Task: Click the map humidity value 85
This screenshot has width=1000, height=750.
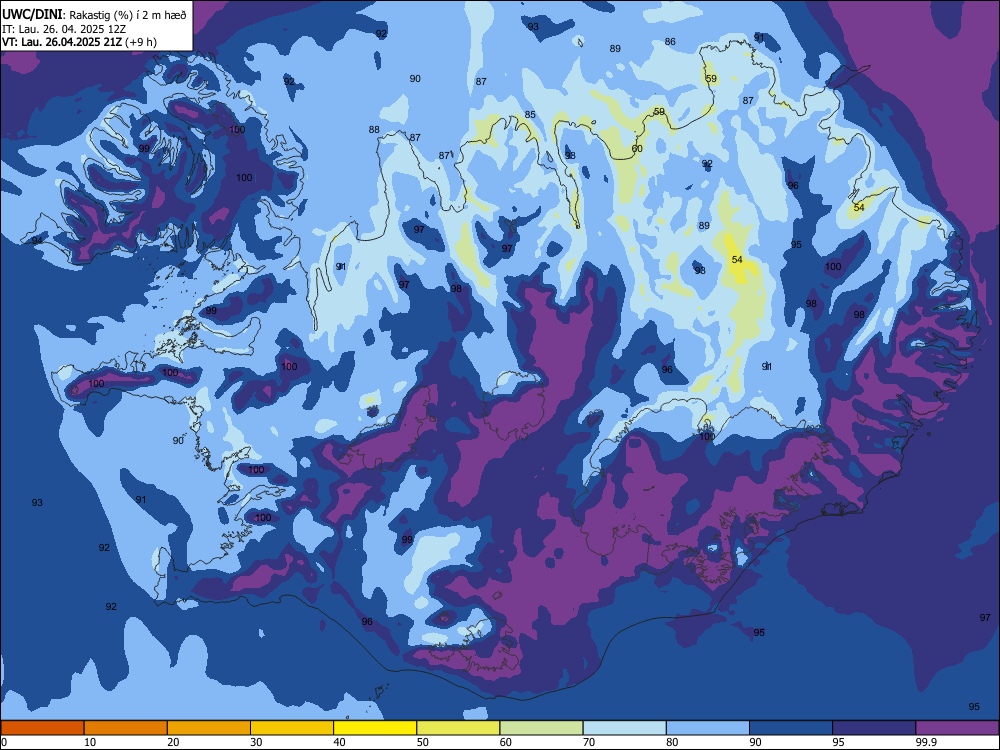Action: [530, 115]
